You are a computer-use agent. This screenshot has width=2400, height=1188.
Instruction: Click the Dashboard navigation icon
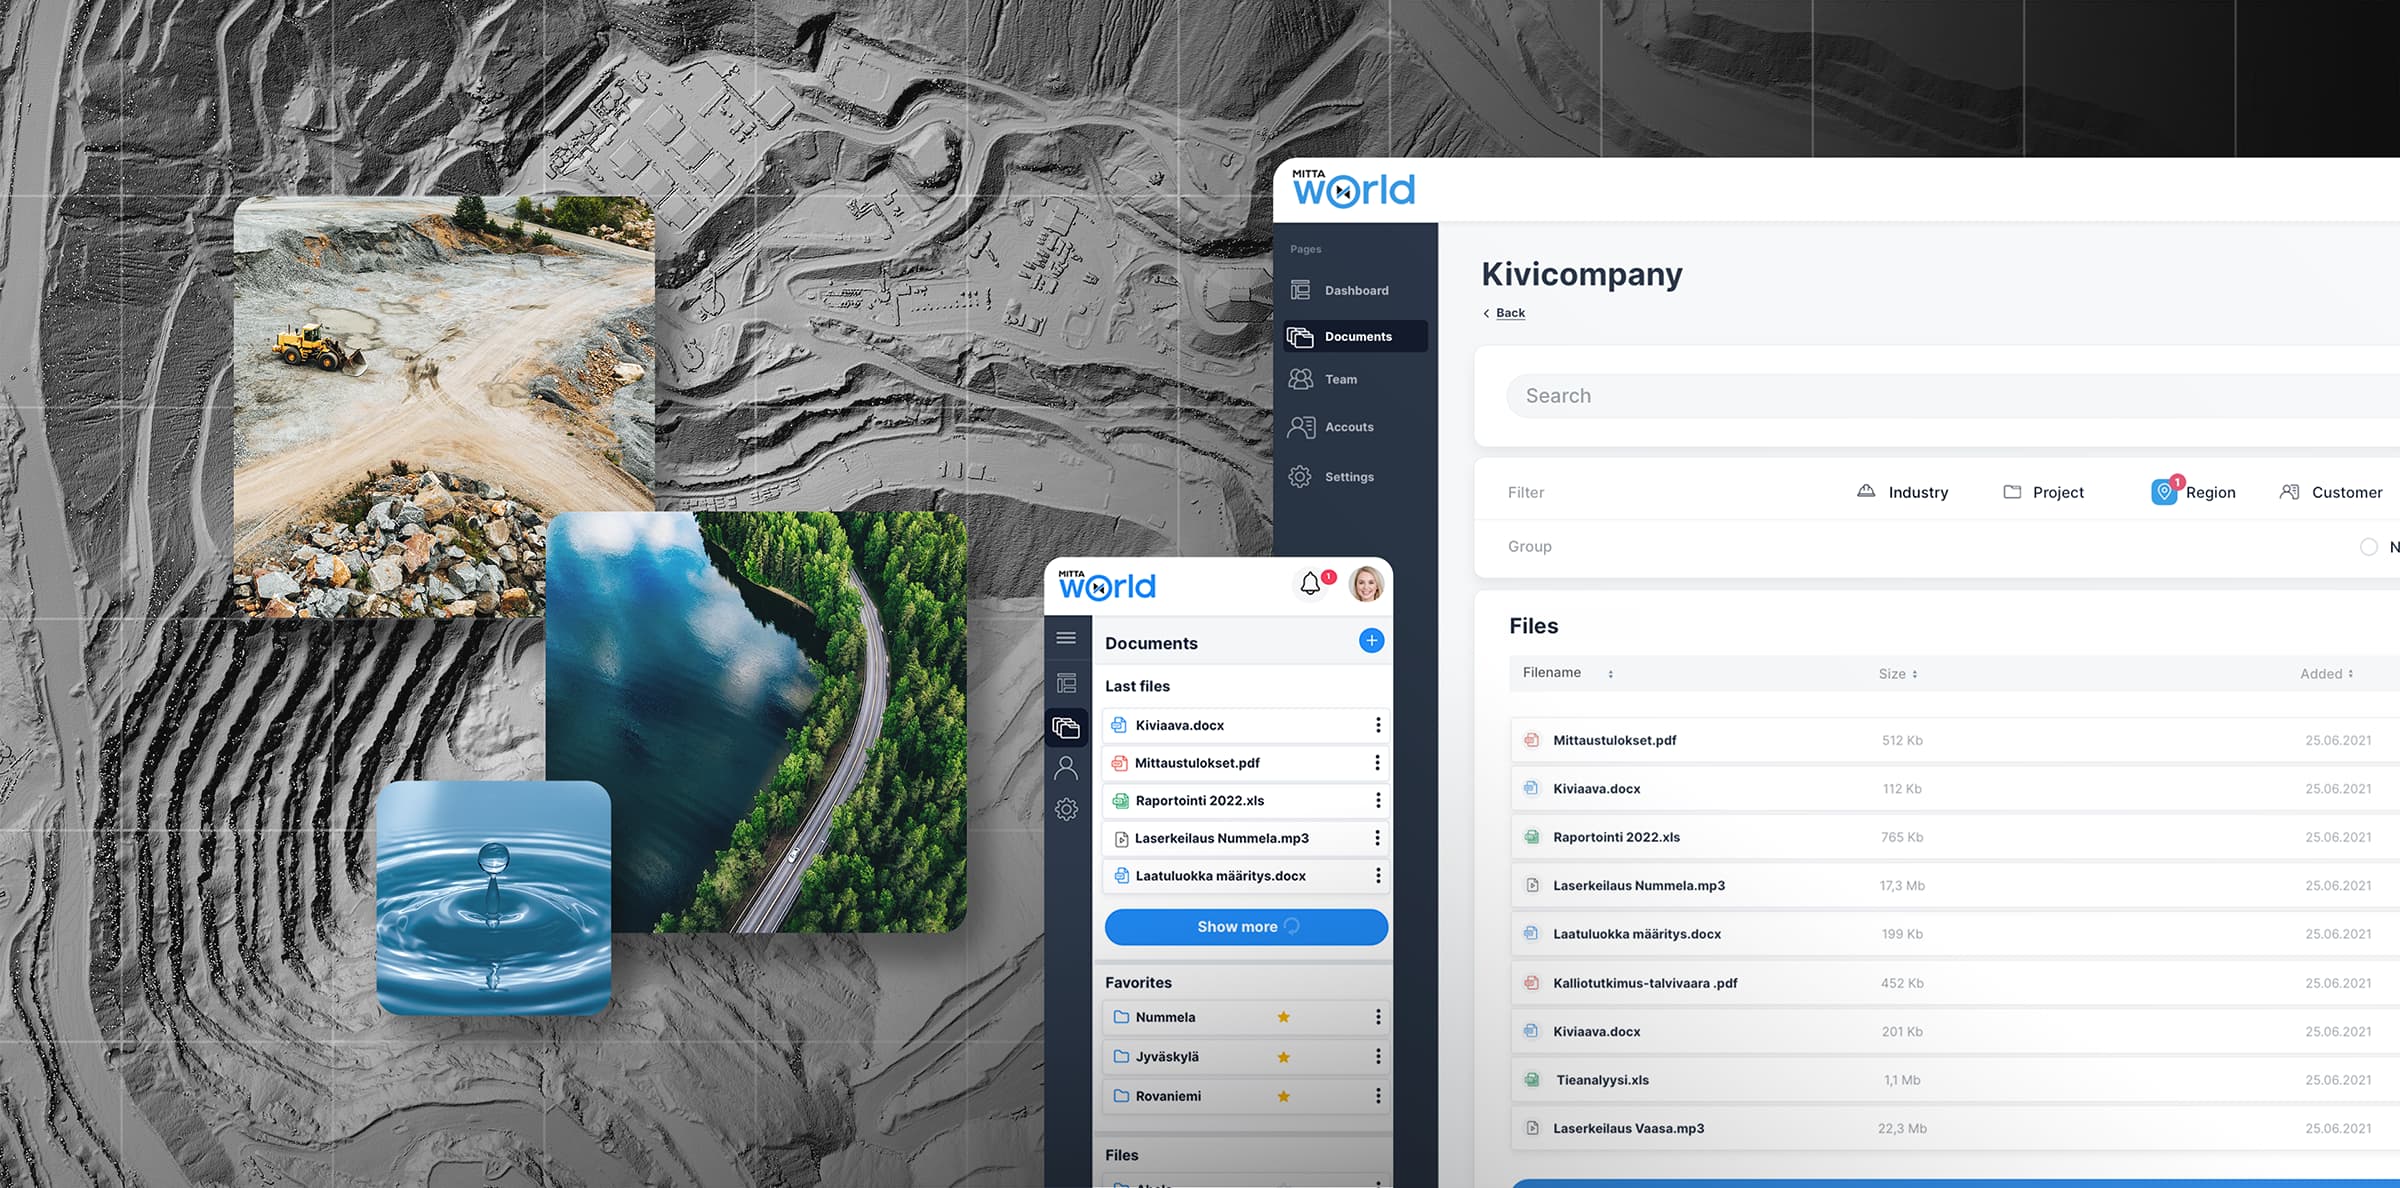click(1301, 289)
